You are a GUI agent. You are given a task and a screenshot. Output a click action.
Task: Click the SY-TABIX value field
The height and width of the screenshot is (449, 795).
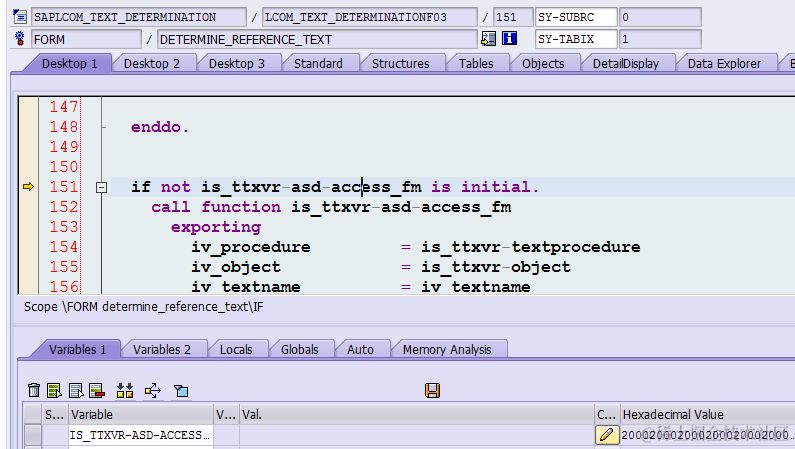tap(660, 39)
